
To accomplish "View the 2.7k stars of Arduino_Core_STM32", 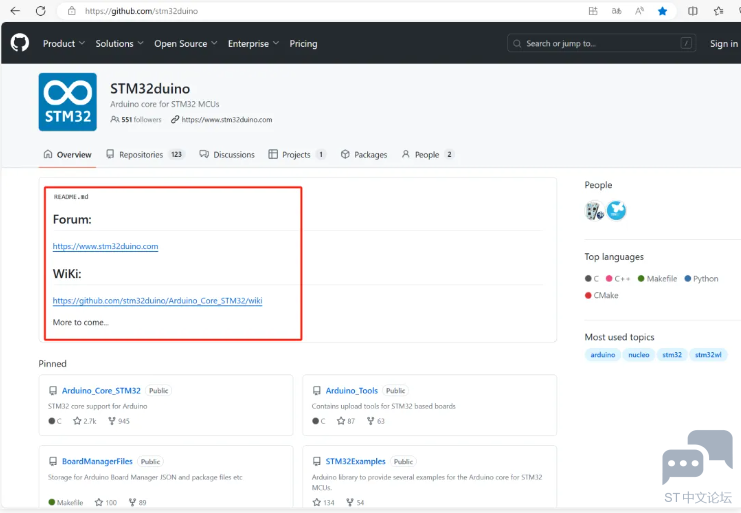I will pyautogui.click(x=85, y=421).
